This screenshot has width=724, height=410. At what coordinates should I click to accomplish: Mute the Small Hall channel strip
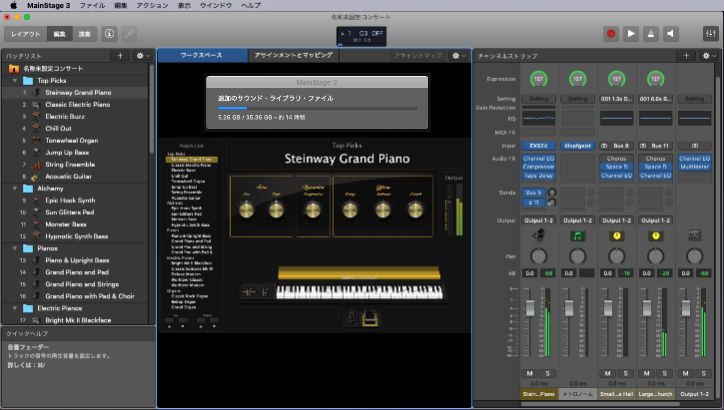608,373
